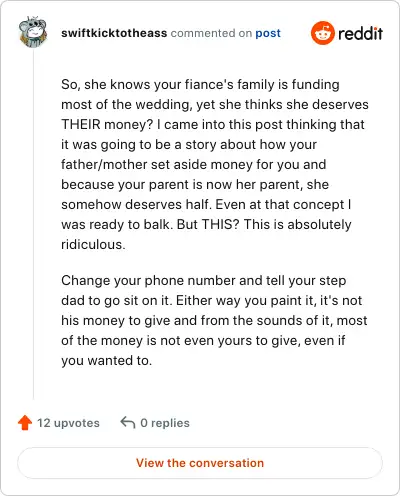Click the word "THEIR" in the comment

click(x=81, y=124)
